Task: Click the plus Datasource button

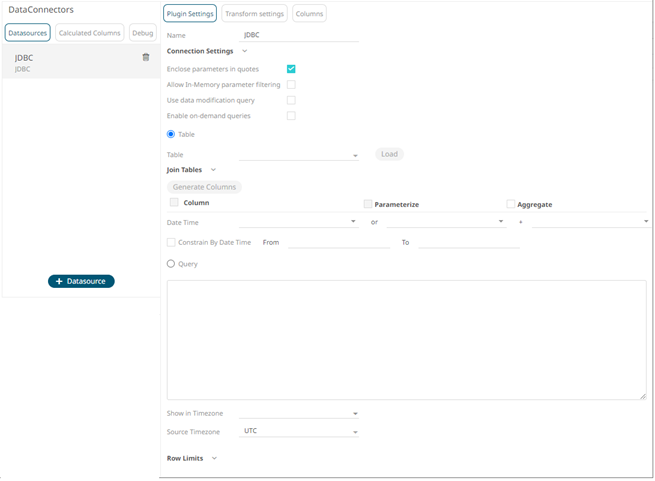Action: point(81,282)
